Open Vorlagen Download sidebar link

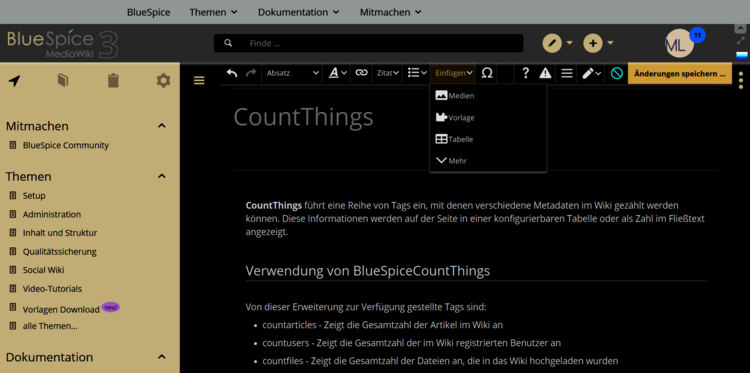[61, 309]
